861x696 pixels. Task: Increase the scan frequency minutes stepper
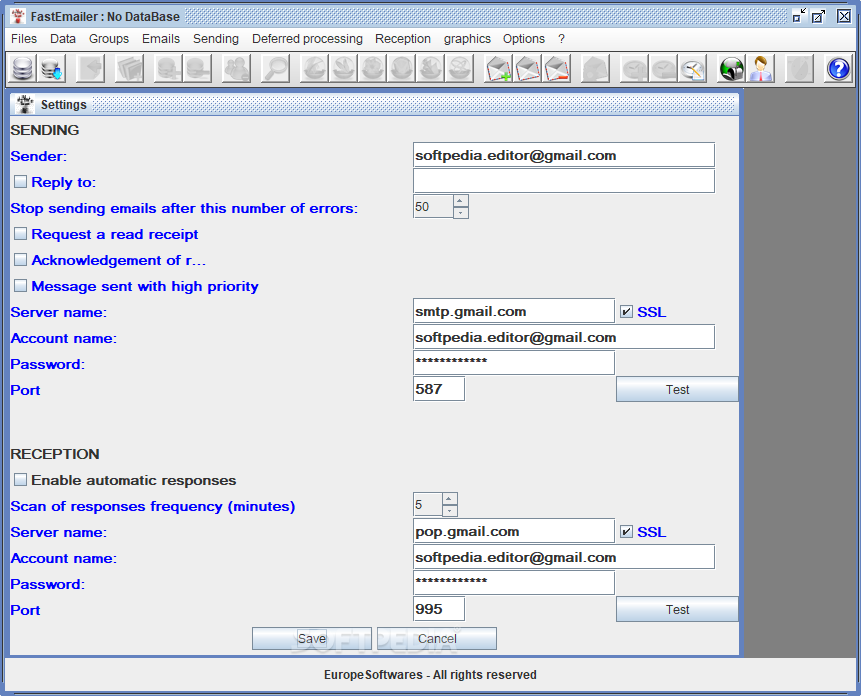point(449,499)
